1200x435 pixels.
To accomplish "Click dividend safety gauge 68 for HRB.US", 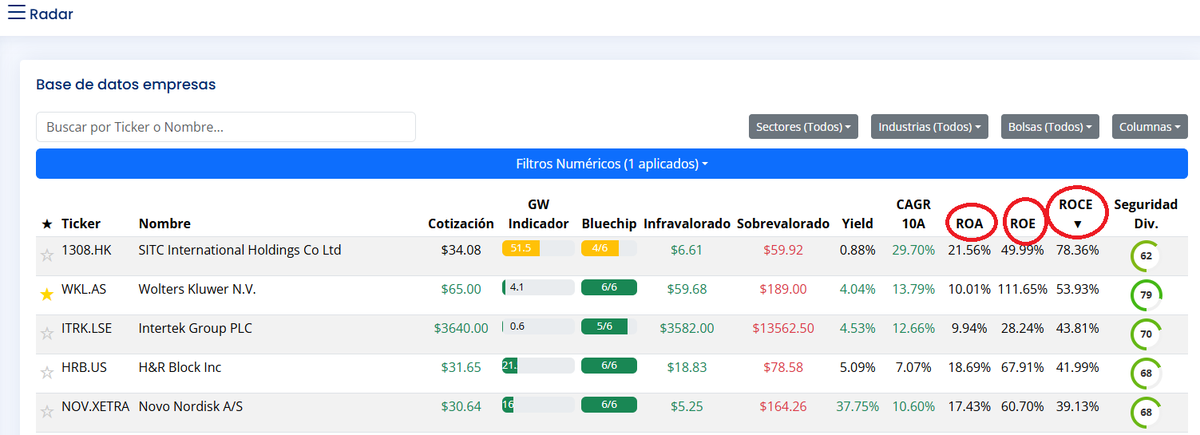I will (x=1145, y=373).
